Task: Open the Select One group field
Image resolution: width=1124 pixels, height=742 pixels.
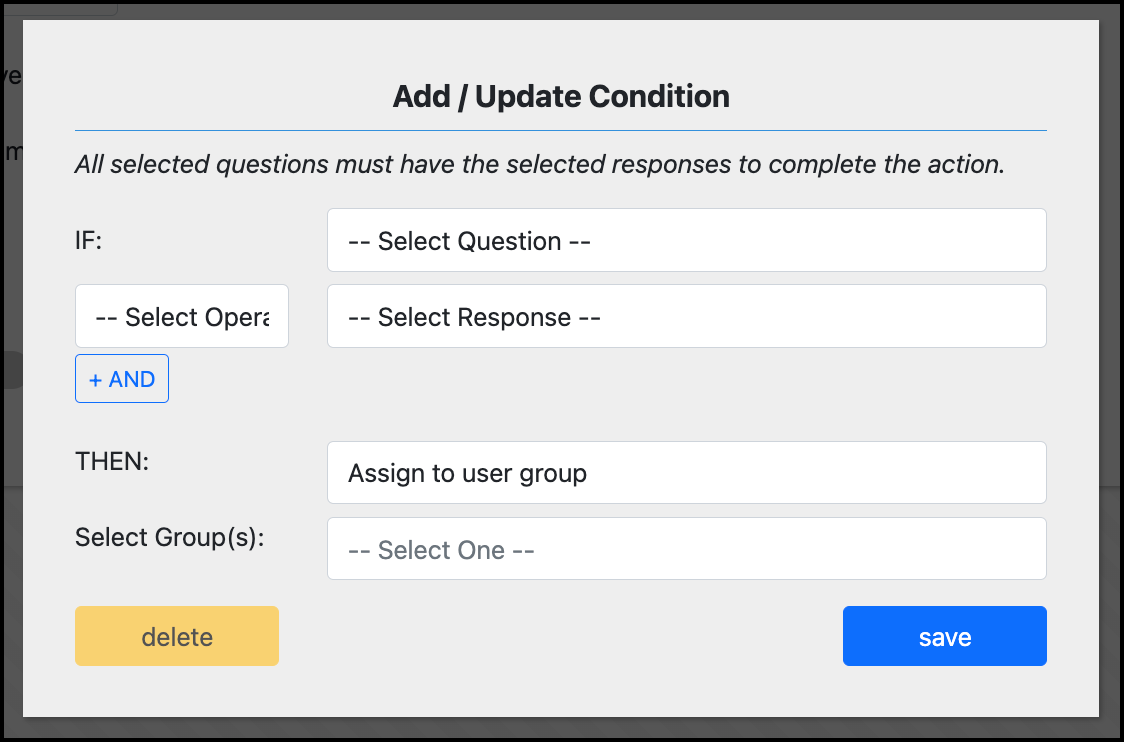Action: click(x=686, y=549)
